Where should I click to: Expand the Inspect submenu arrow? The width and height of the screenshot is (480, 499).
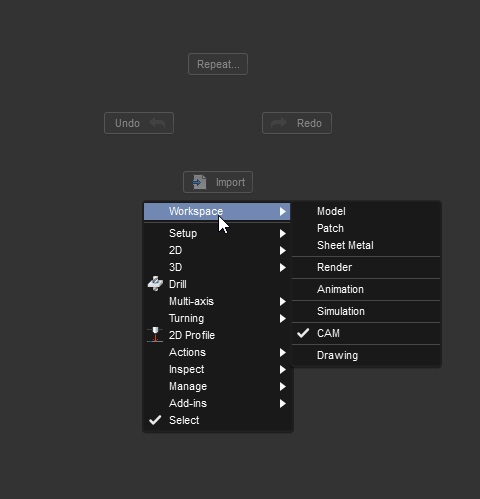tap(283, 369)
